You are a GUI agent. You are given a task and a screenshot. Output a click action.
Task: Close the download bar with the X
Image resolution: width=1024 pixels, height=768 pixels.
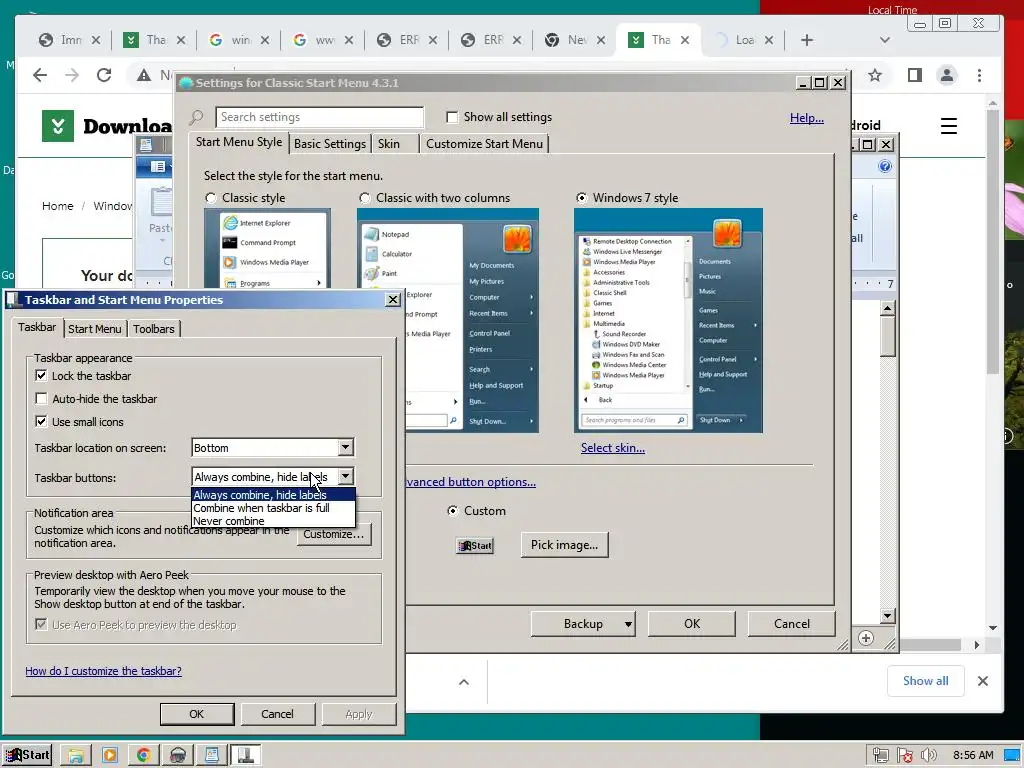click(983, 681)
